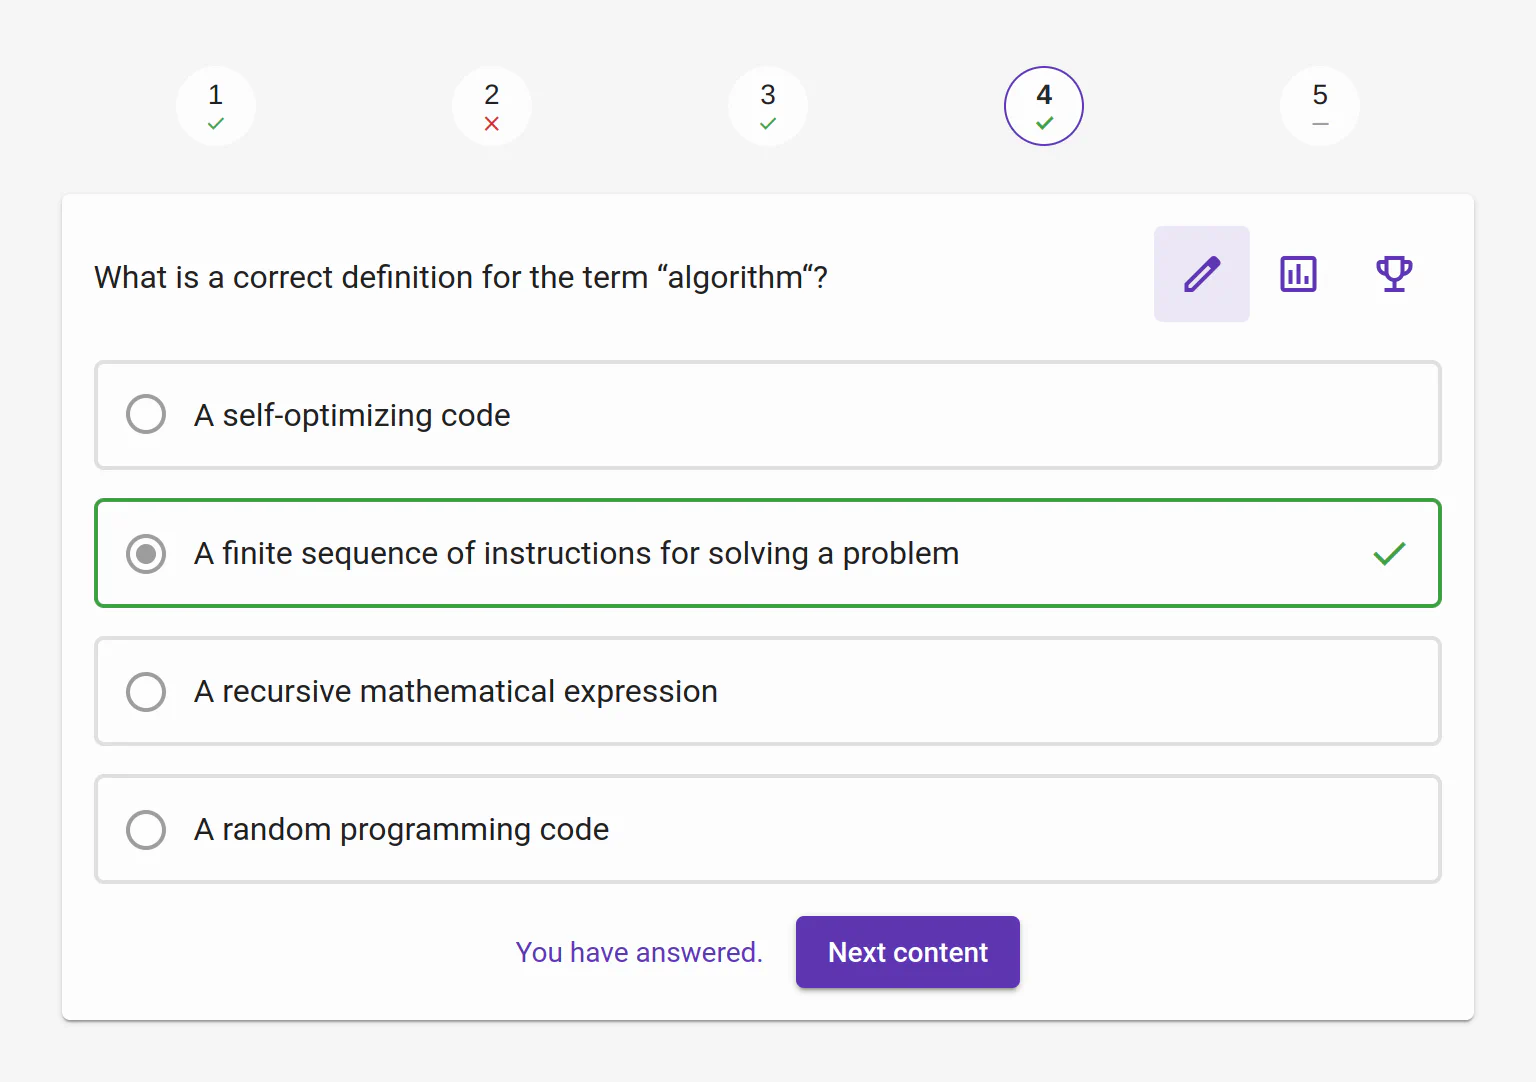The width and height of the screenshot is (1536, 1082).
Task: Click the dash indicator under step 5
Action: tap(1320, 124)
